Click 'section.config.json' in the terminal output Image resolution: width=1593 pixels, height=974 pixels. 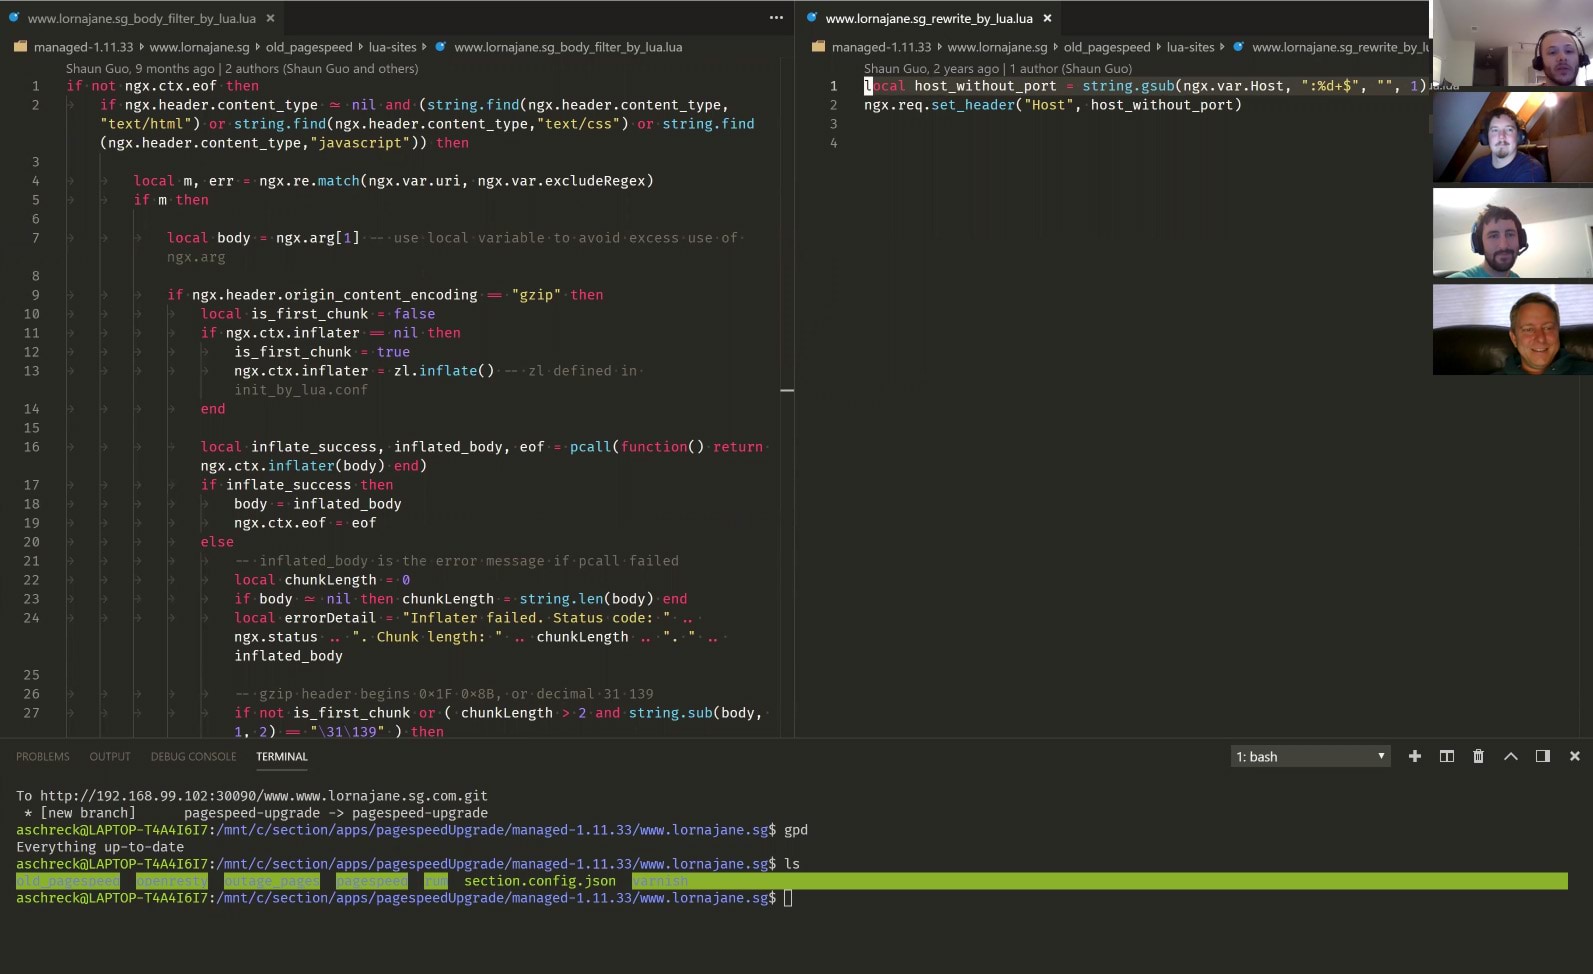[540, 881]
